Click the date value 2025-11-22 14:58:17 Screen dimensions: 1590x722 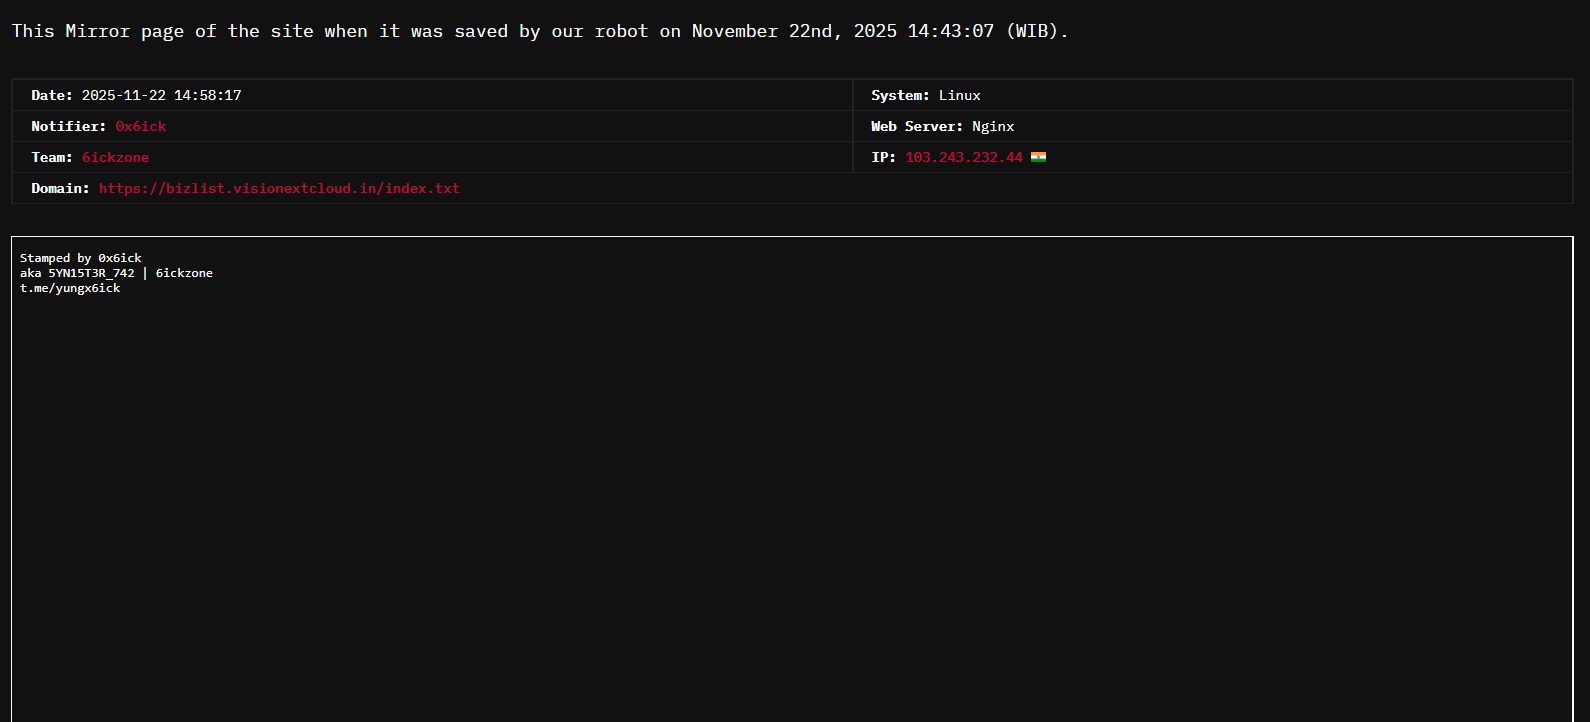161,96
